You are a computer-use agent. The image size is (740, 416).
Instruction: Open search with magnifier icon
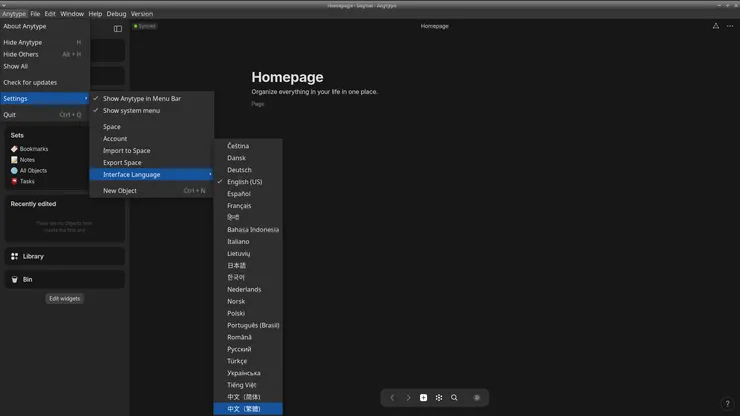pos(454,398)
